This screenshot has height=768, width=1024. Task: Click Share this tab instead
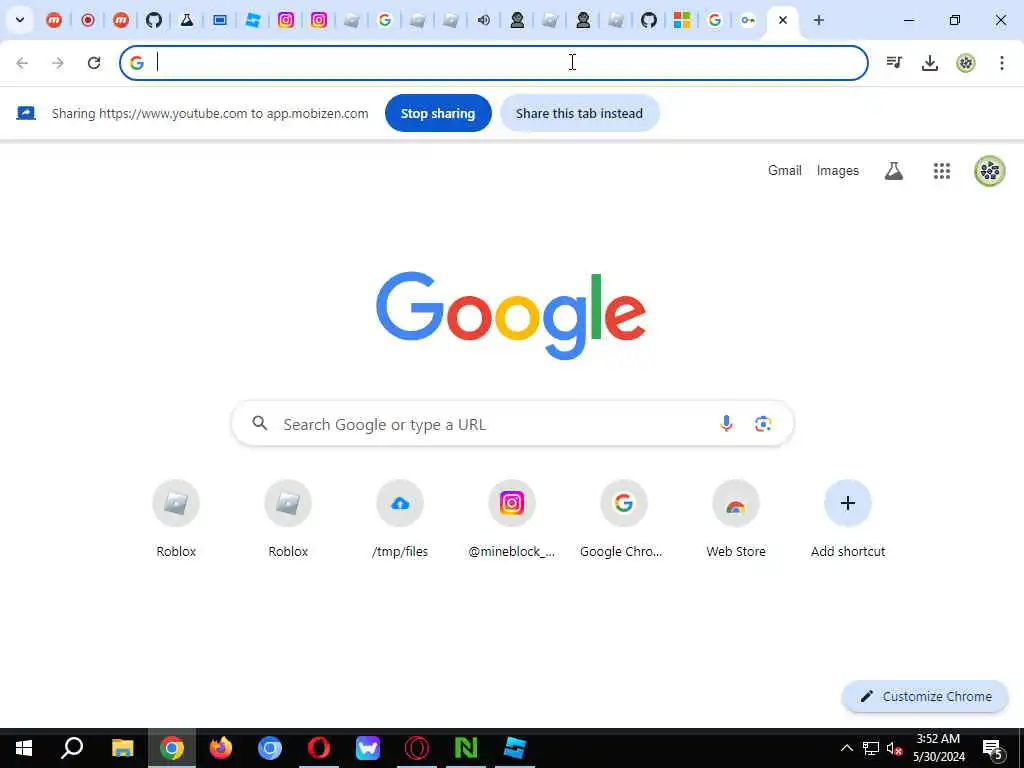(579, 113)
